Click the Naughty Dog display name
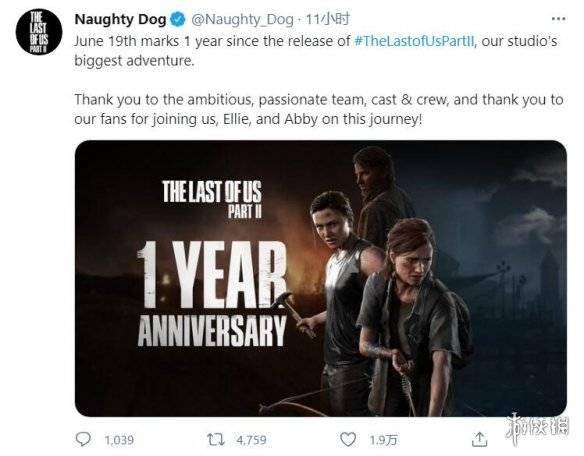The height and width of the screenshot is (456, 584). pyautogui.click(x=120, y=19)
